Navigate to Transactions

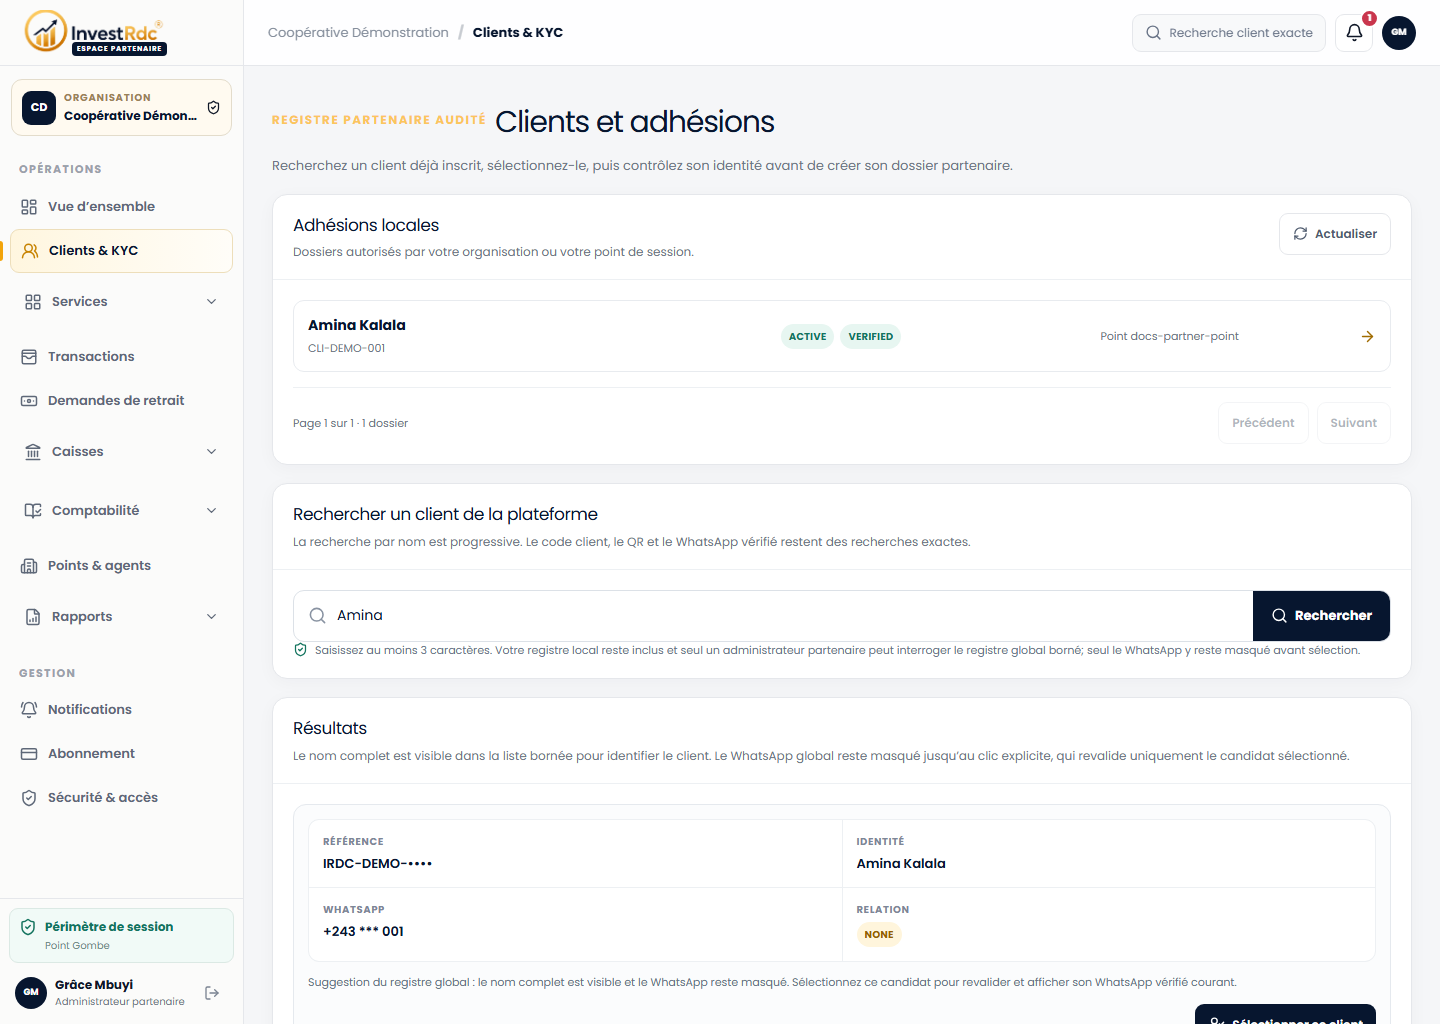(x=121, y=357)
